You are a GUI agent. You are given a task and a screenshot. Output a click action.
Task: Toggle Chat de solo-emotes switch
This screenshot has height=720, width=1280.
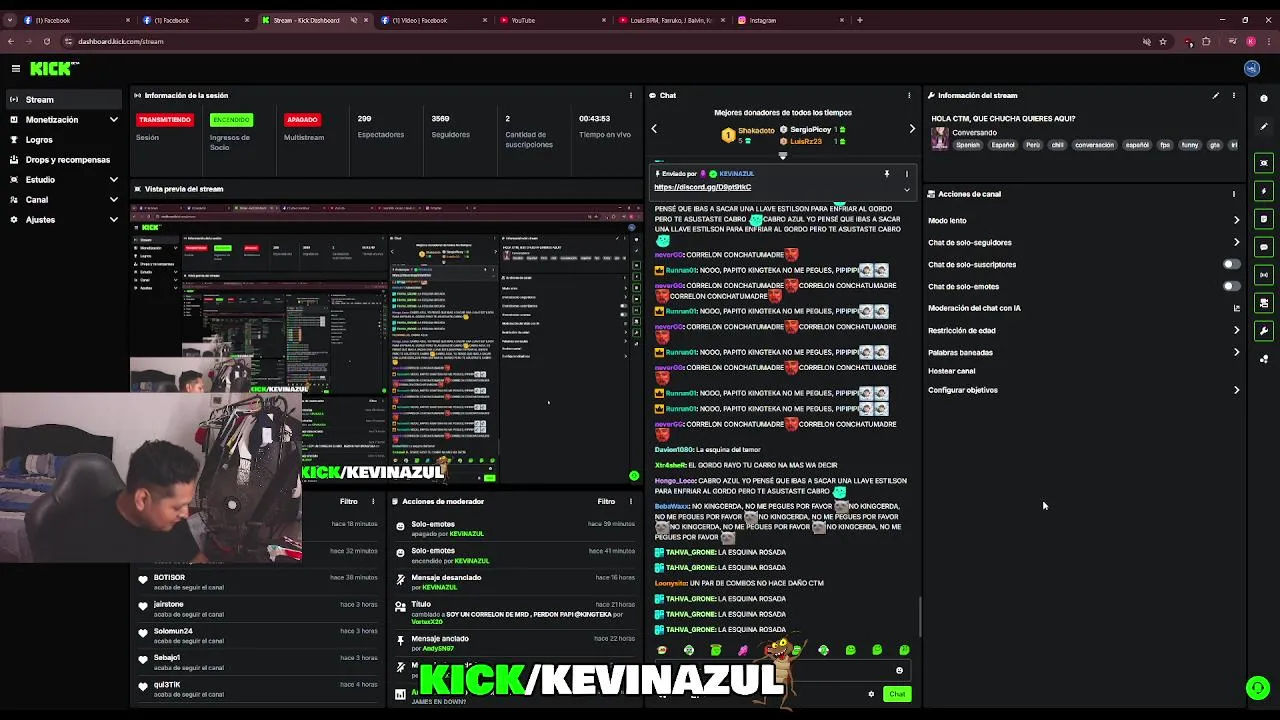(1232, 286)
